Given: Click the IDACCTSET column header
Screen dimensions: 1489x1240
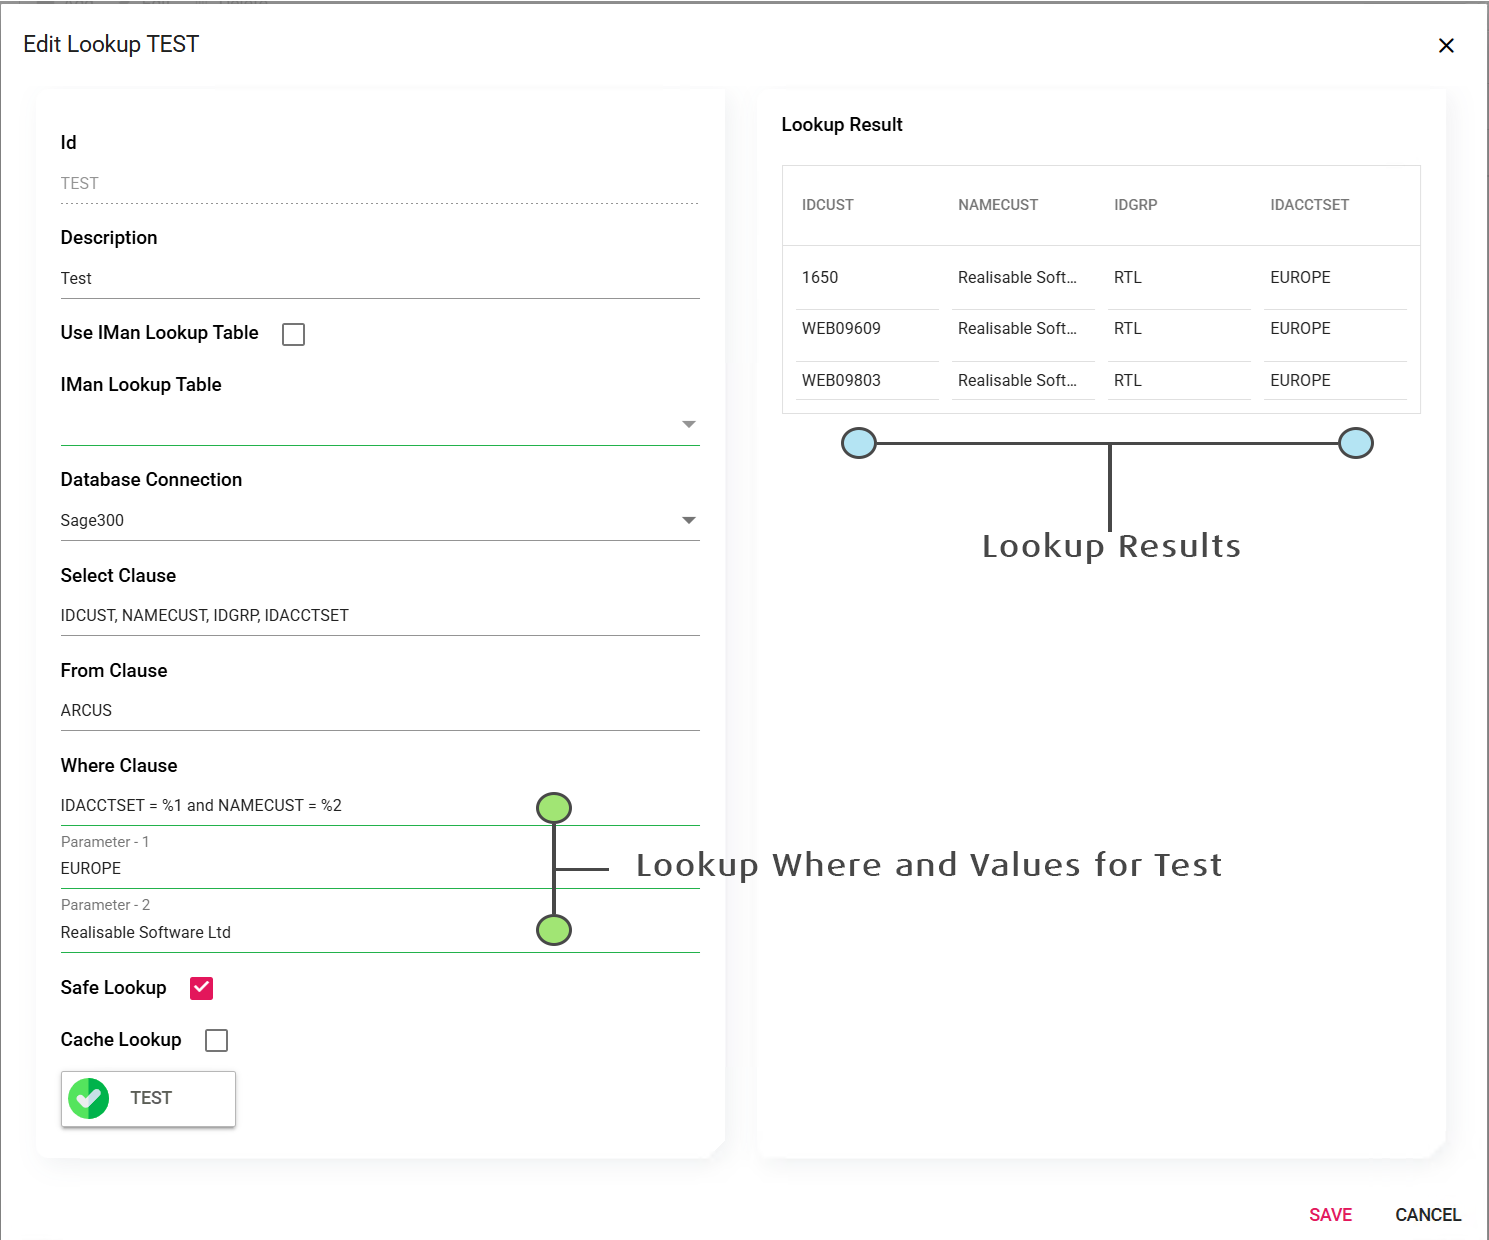Looking at the screenshot, I should (x=1309, y=205).
